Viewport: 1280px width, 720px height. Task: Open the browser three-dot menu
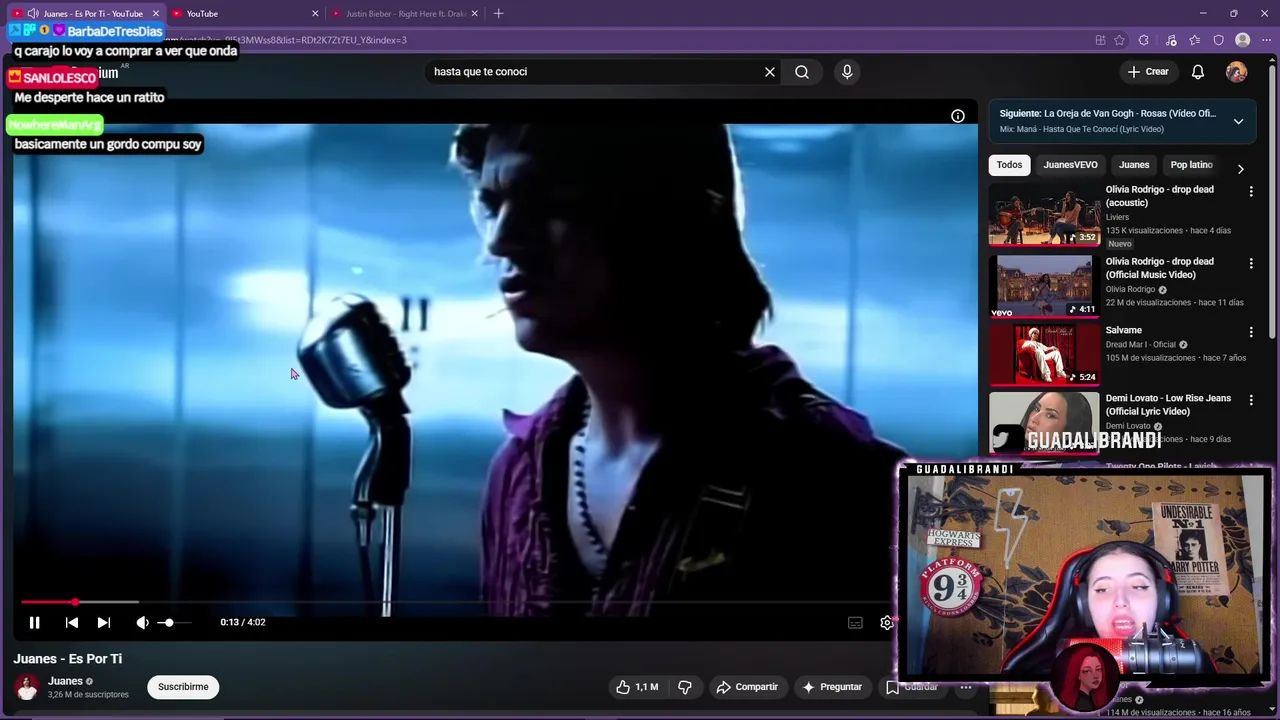pos(1266,40)
